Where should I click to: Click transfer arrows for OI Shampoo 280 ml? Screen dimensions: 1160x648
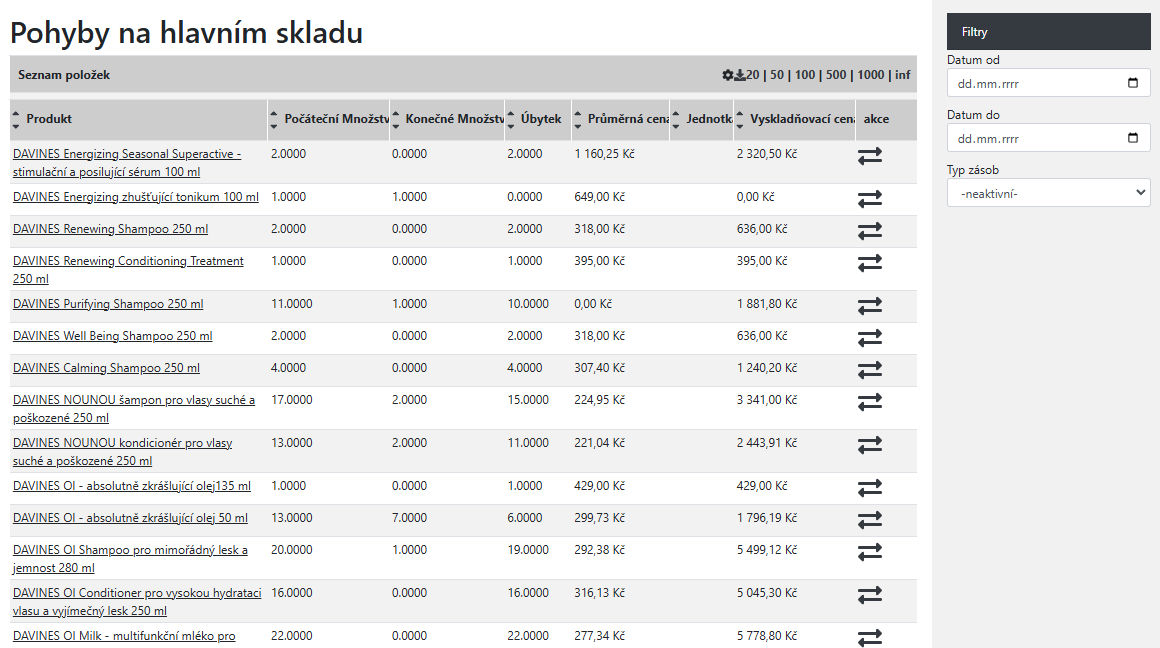click(x=869, y=552)
